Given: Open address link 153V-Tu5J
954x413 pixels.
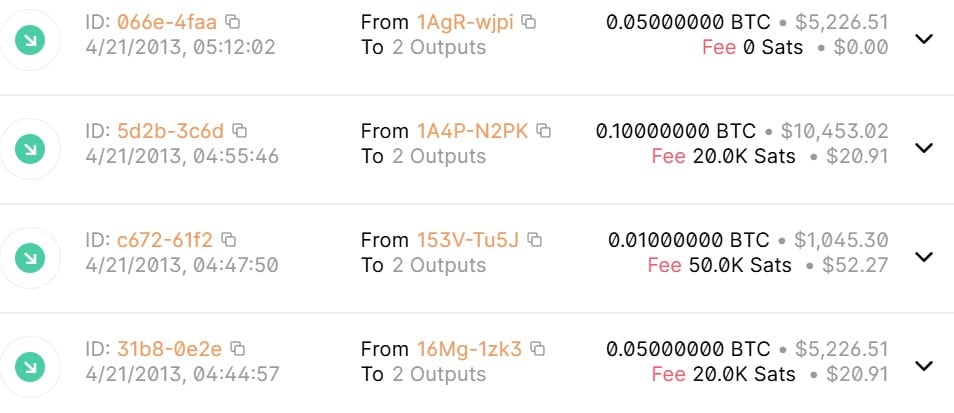Looking at the screenshot, I should (x=468, y=240).
